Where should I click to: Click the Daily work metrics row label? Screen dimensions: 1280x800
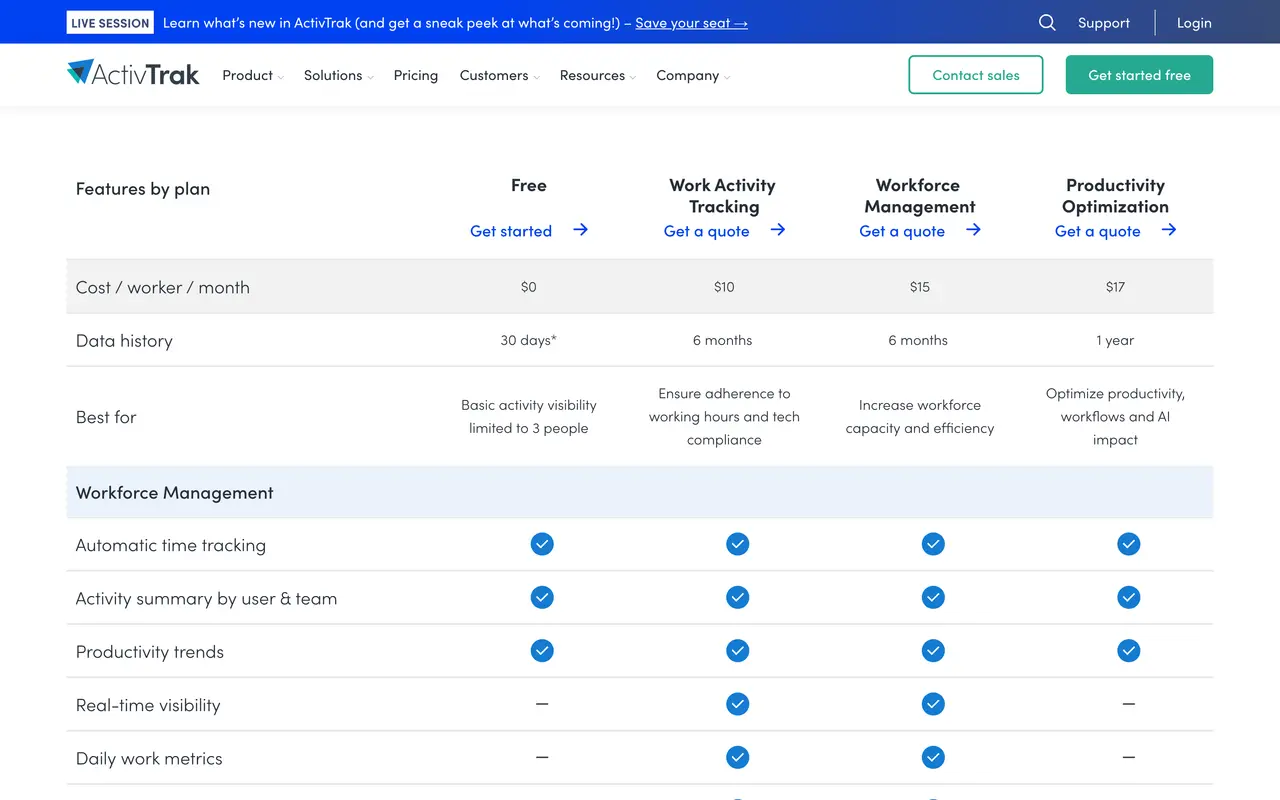tap(149, 758)
